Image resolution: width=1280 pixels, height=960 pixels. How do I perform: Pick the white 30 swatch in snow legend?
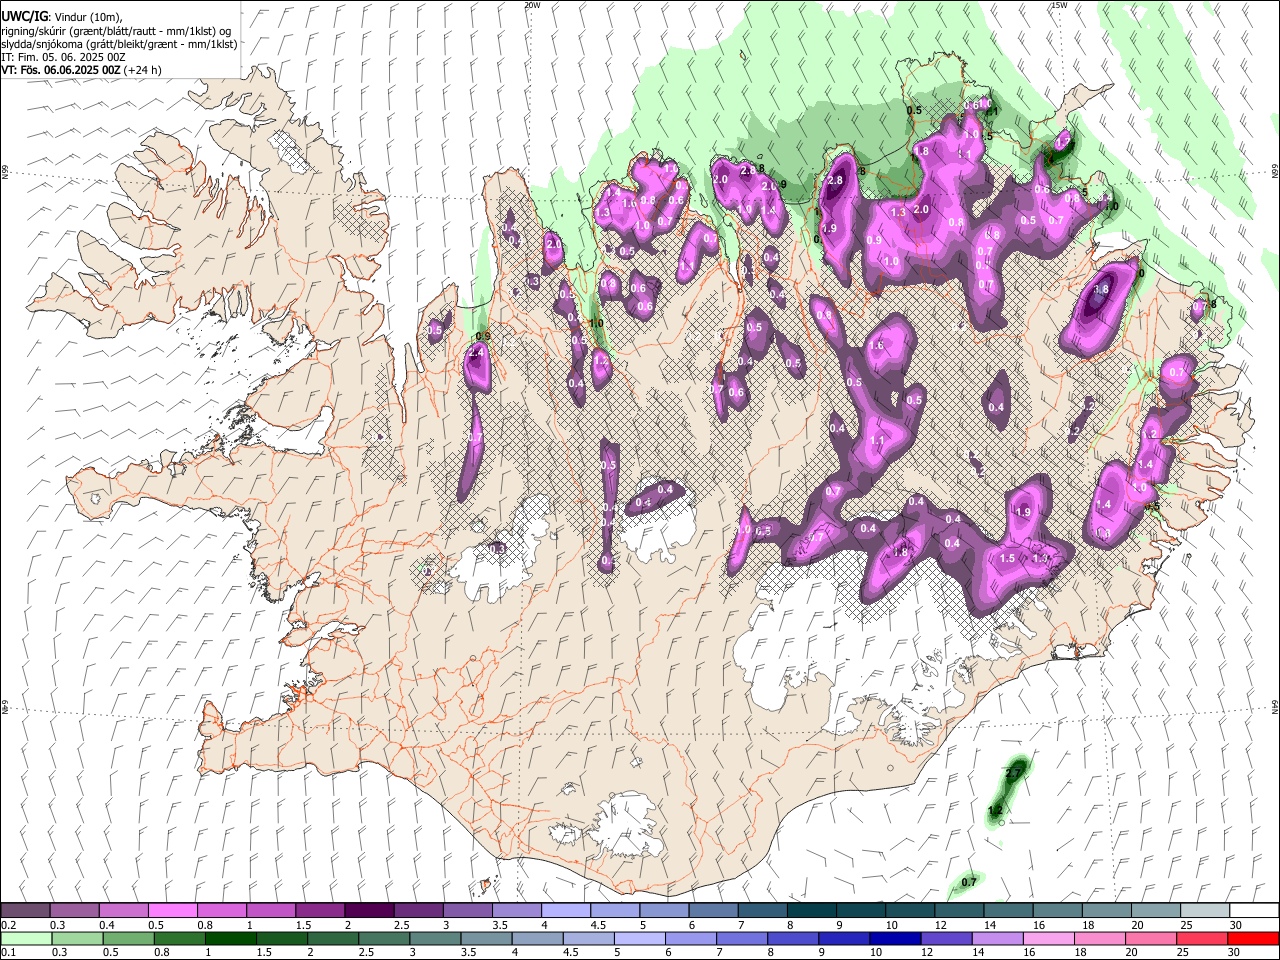coord(1254,910)
